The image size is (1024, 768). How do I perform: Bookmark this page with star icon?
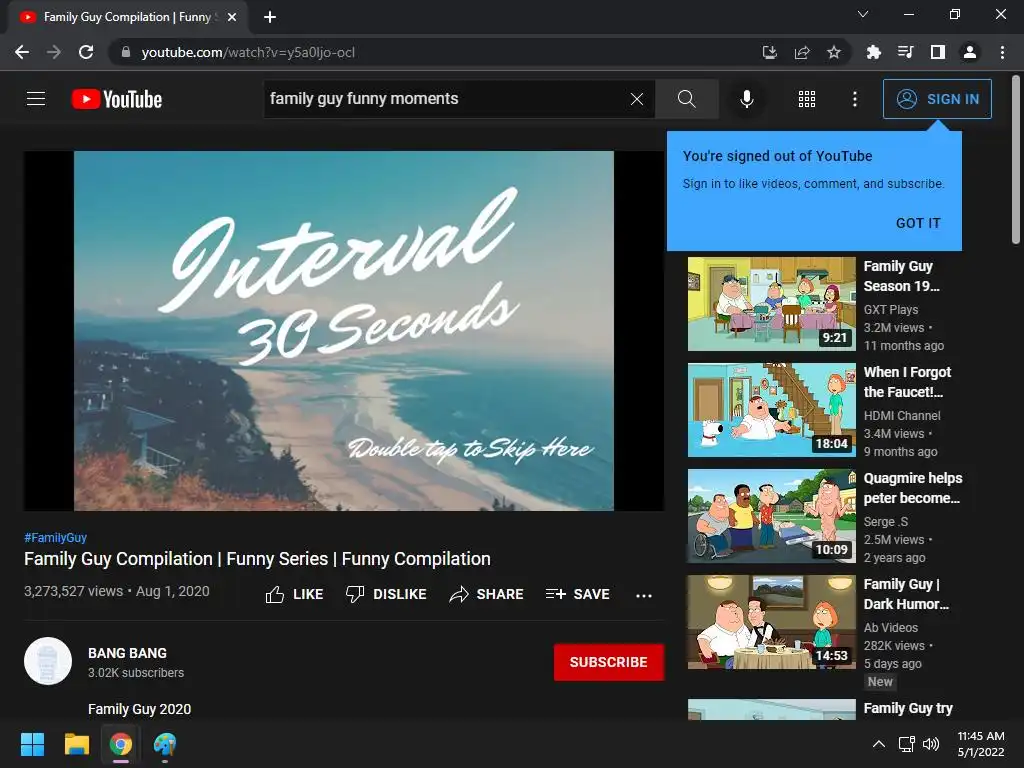point(834,52)
